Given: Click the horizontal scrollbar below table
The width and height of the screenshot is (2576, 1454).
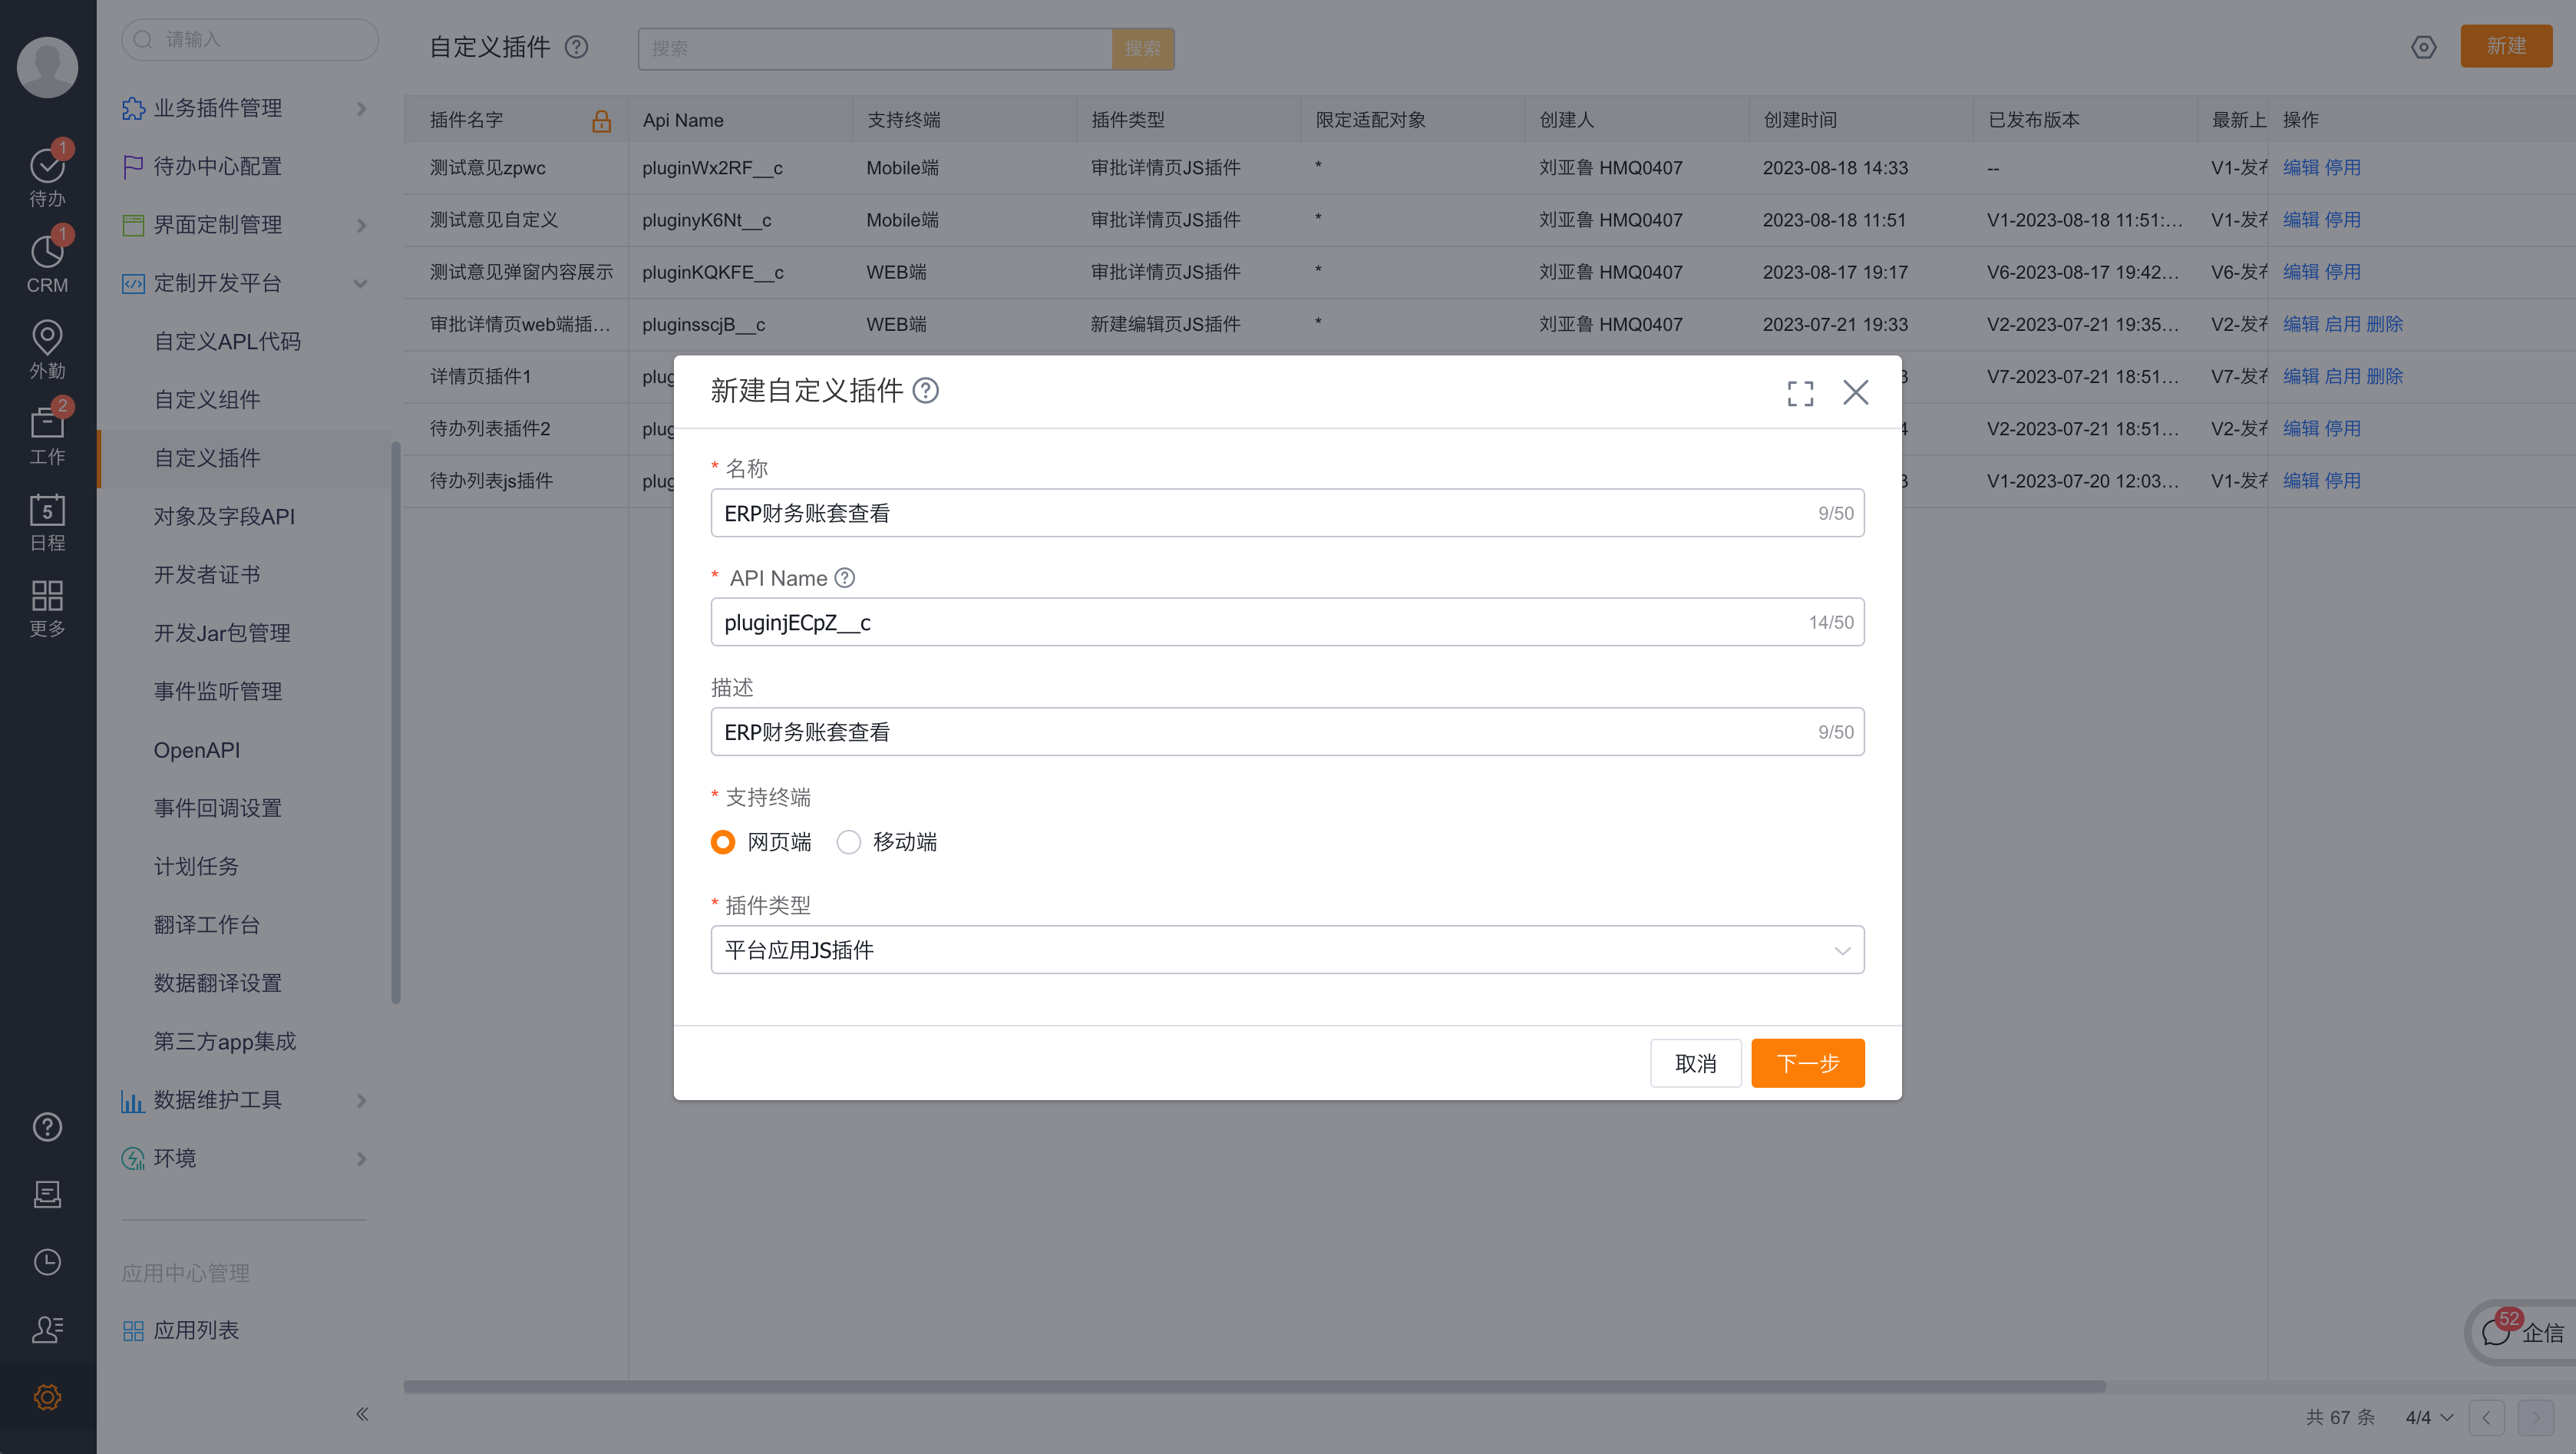Looking at the screenshot, I should tap(1254, 1386).
